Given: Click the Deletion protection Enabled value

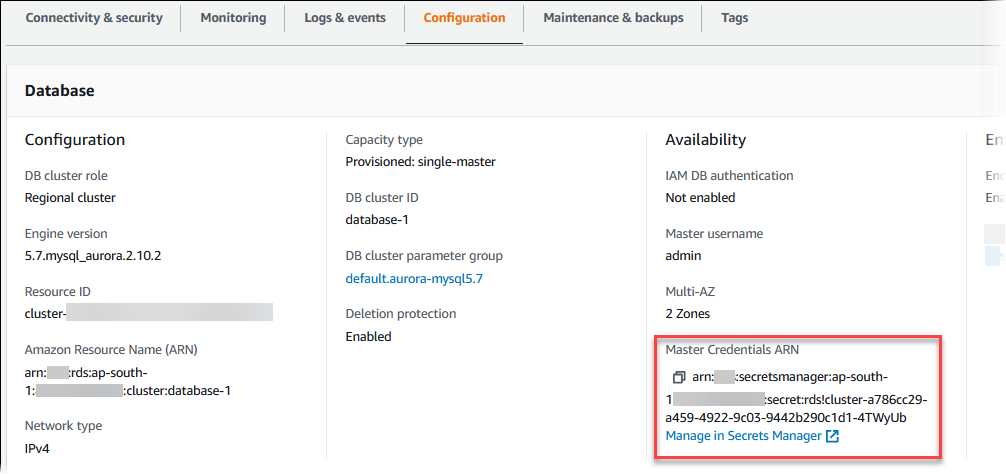Looking at the screenshot, I should point(368,337).
